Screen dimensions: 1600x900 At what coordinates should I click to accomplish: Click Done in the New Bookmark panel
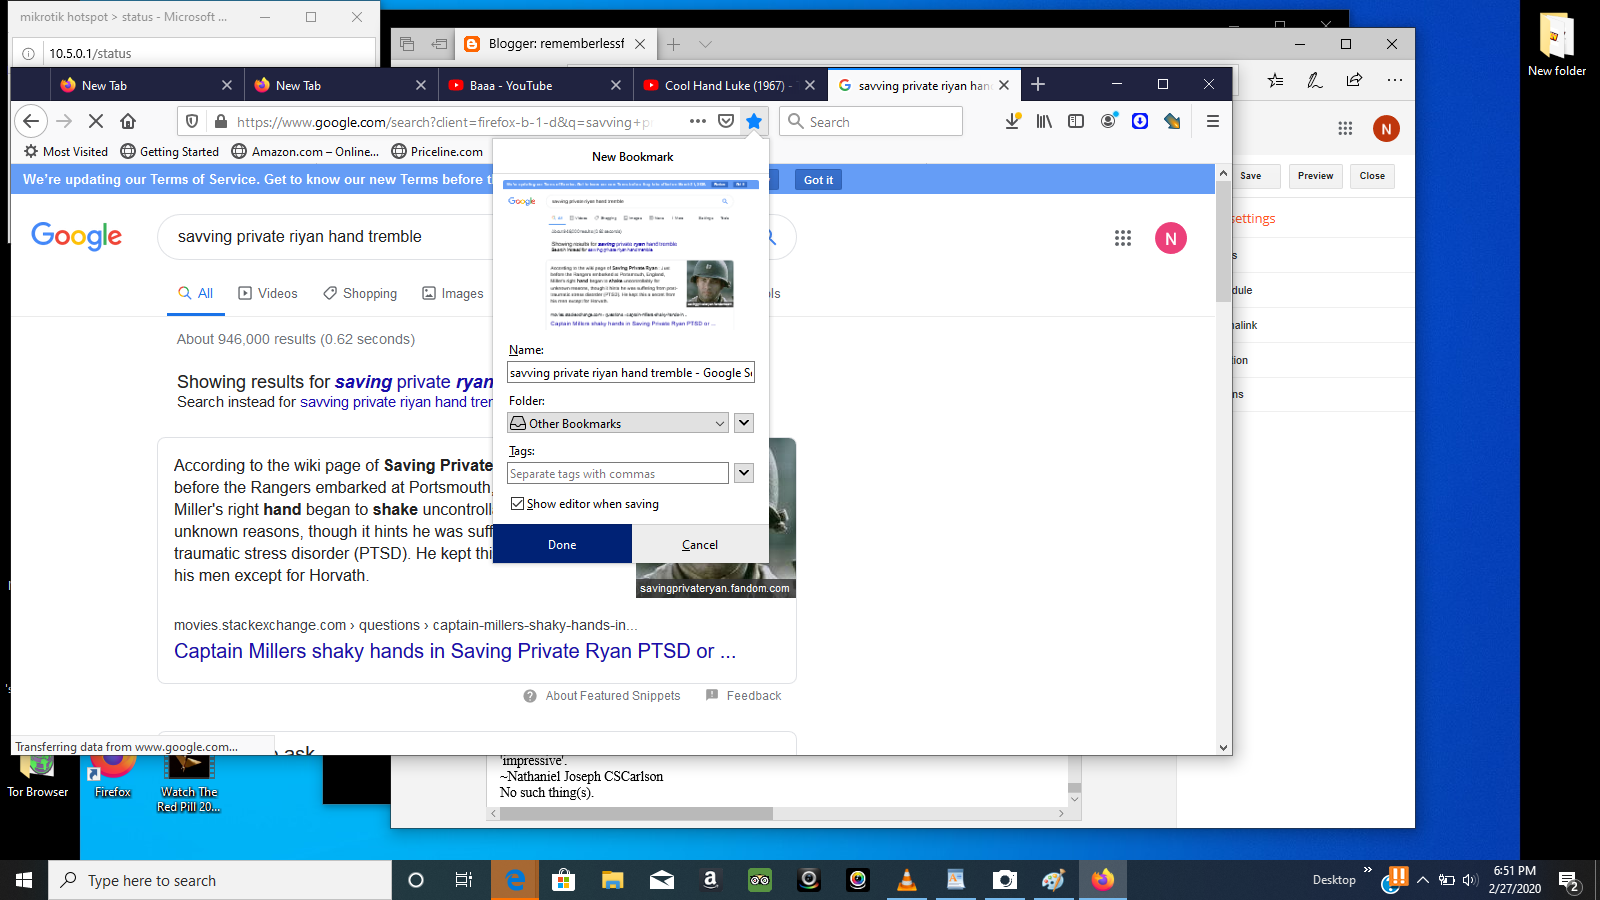[562, 544]
